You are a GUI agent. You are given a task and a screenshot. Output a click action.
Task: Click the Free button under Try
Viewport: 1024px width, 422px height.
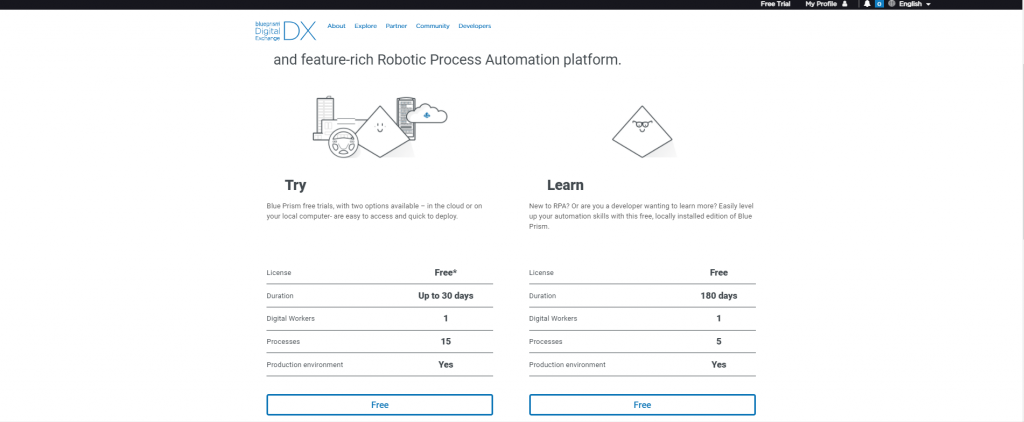click(379, 405)
